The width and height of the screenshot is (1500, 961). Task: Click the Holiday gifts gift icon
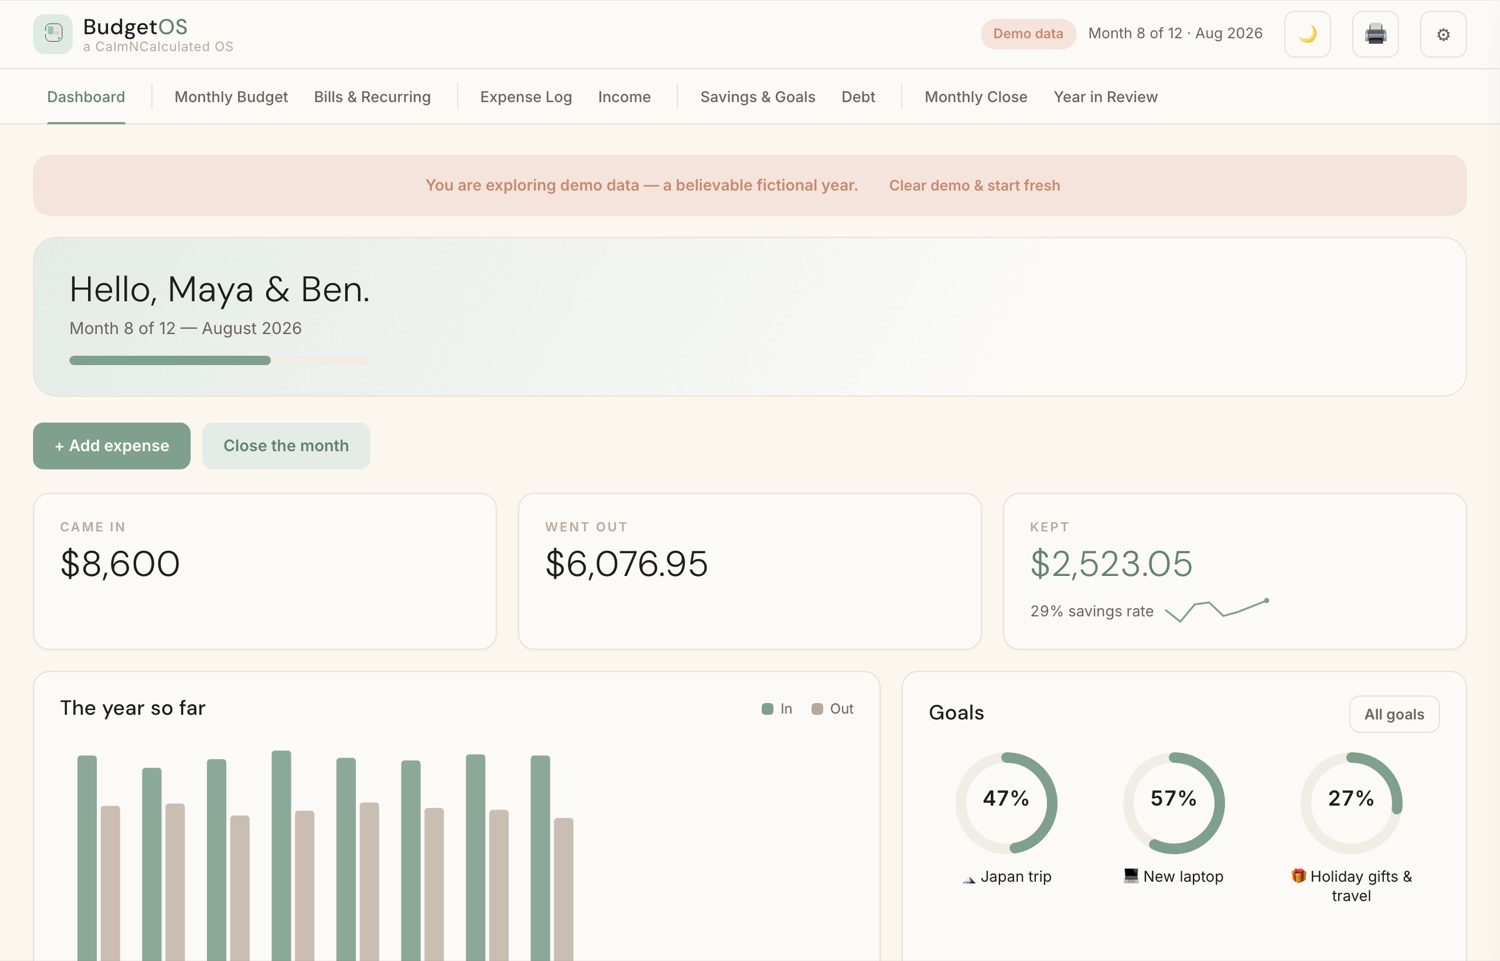(1298, 876)
